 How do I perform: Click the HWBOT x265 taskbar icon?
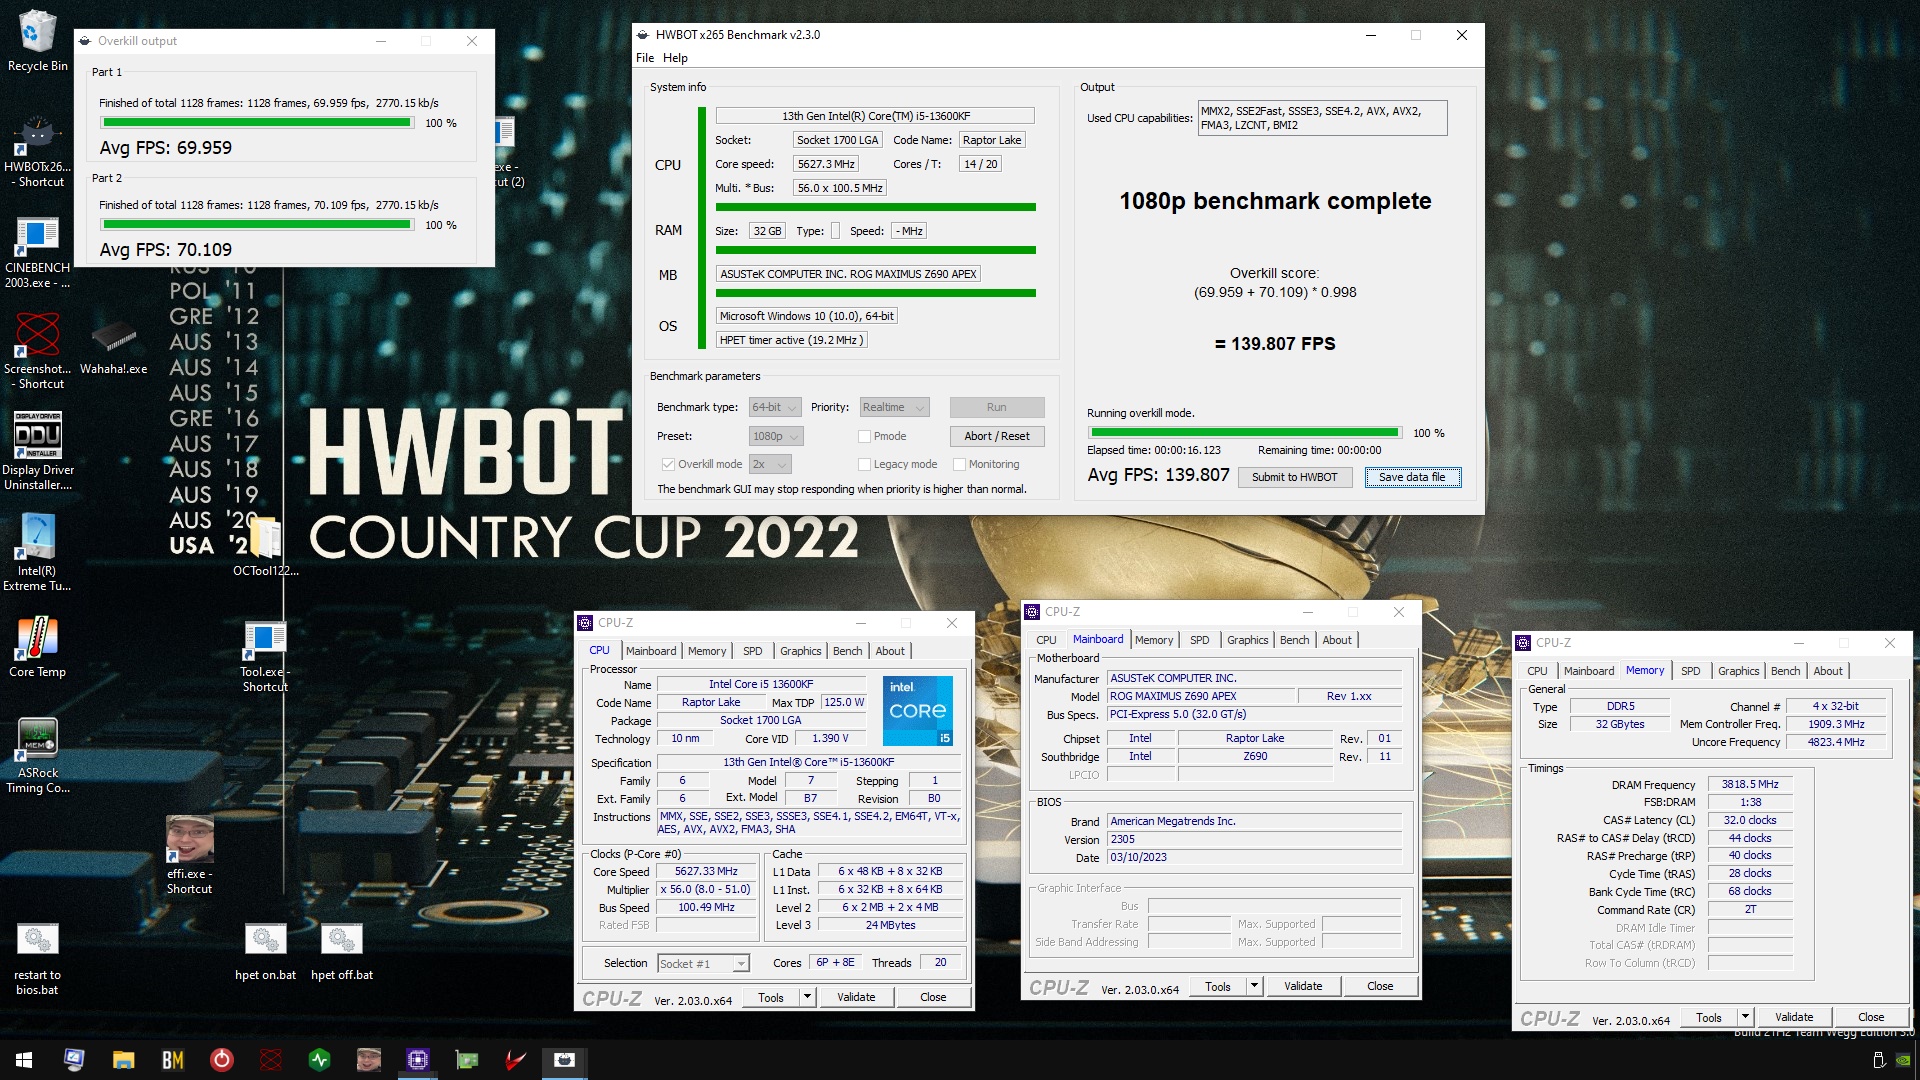pyautogui.click(x=564, y=1059)
